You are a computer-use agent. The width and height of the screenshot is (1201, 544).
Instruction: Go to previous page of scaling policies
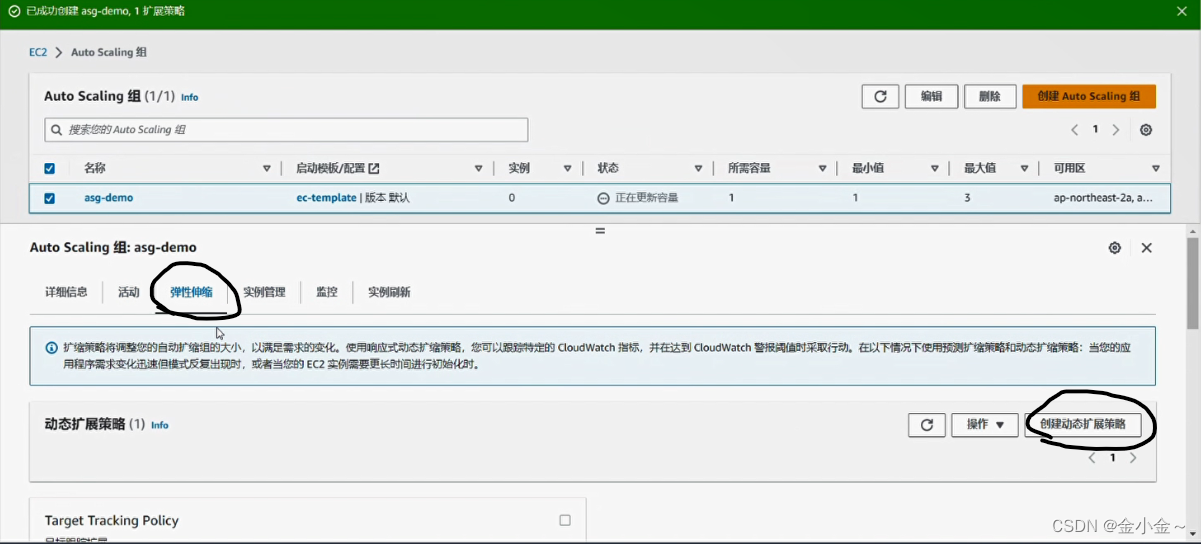tap(1092, 458)
